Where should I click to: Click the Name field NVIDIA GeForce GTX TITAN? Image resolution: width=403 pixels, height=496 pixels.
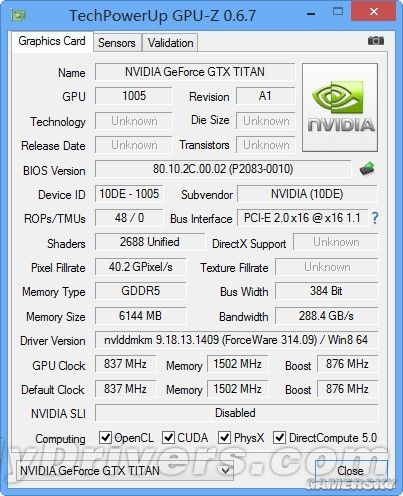click(195, 72)
